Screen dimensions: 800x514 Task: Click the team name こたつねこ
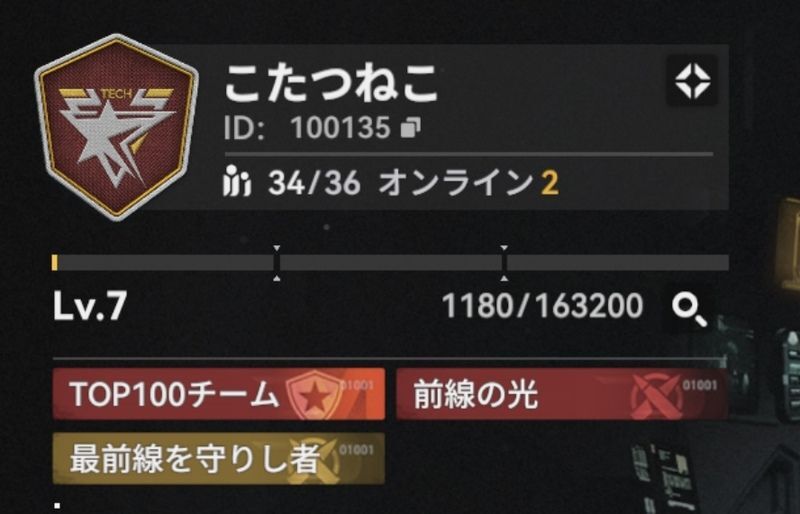pyautogui.click(x=331, y=84)
